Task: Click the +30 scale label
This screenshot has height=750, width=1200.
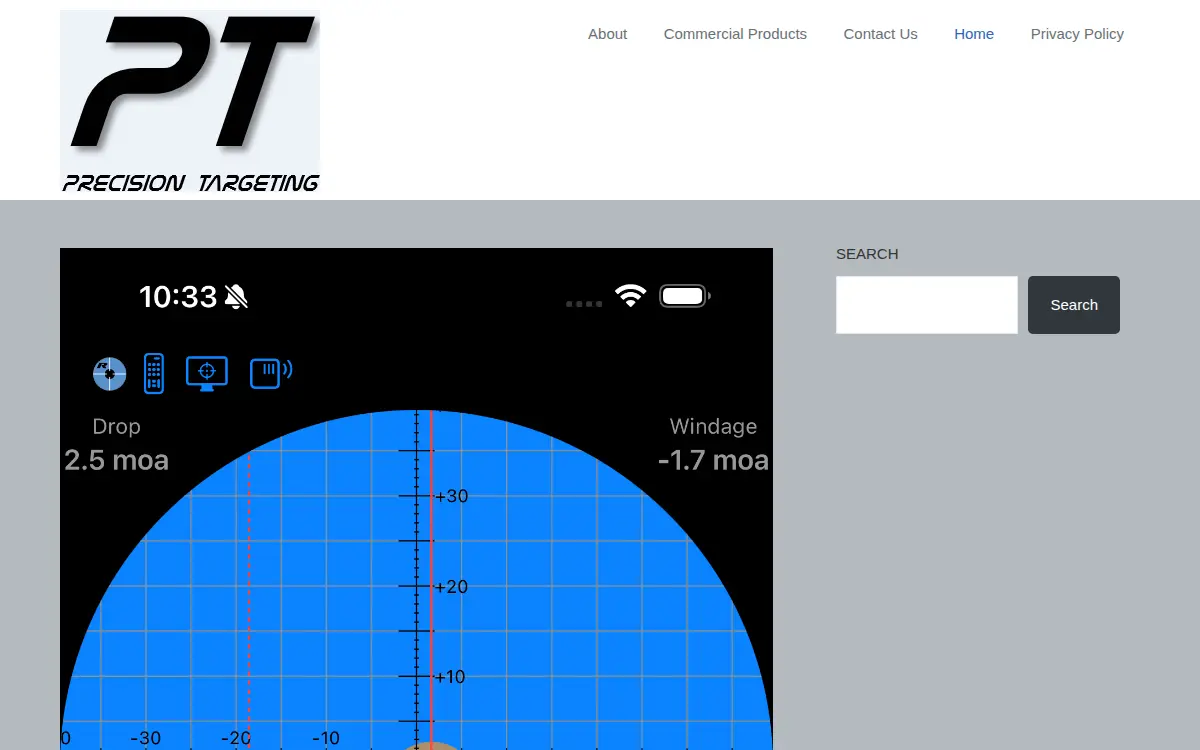Action: tap(452, 496)
